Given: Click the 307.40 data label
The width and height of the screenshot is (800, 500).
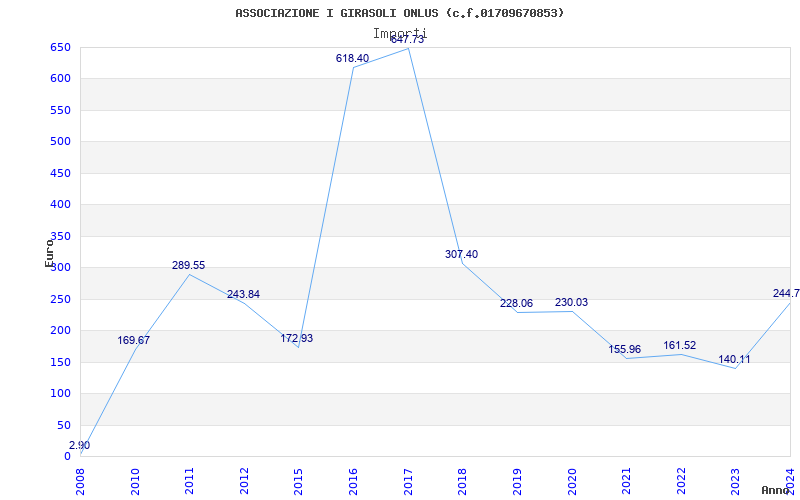Looking at the screenshot, I should point(461,254).
